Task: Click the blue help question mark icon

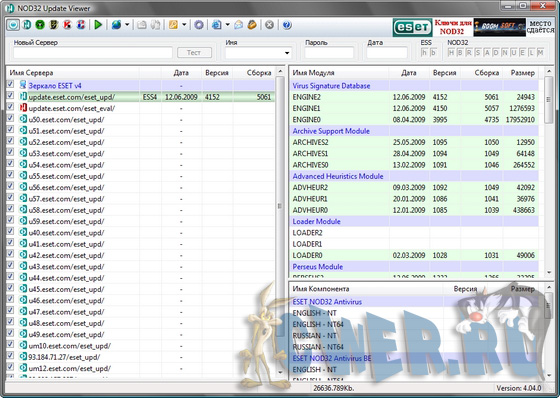Action: (287, 25)
